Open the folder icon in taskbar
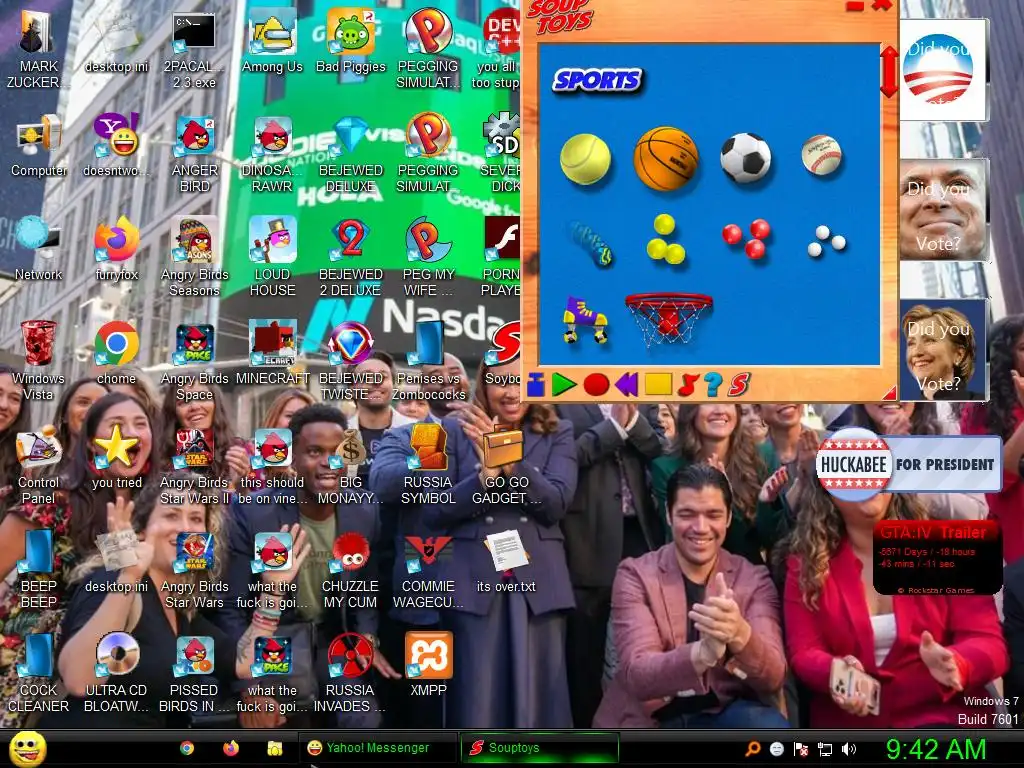The width and height of the screenshot is (1024, 768). (275, 748)
